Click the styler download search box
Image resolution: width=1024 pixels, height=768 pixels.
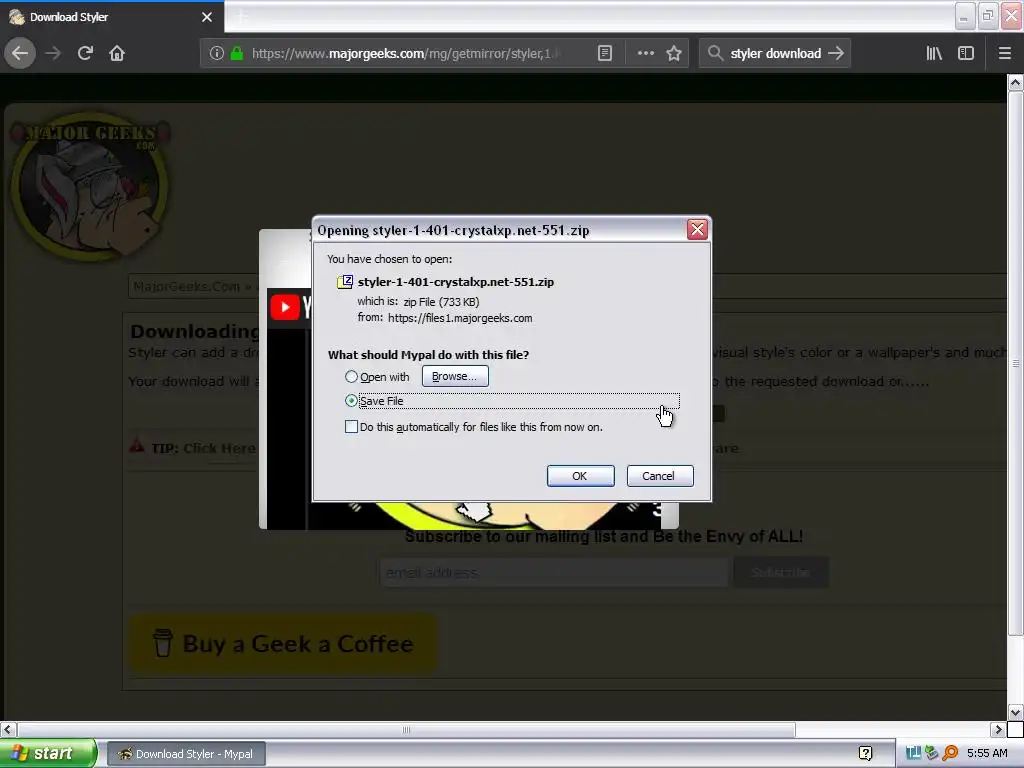point(775,54)
